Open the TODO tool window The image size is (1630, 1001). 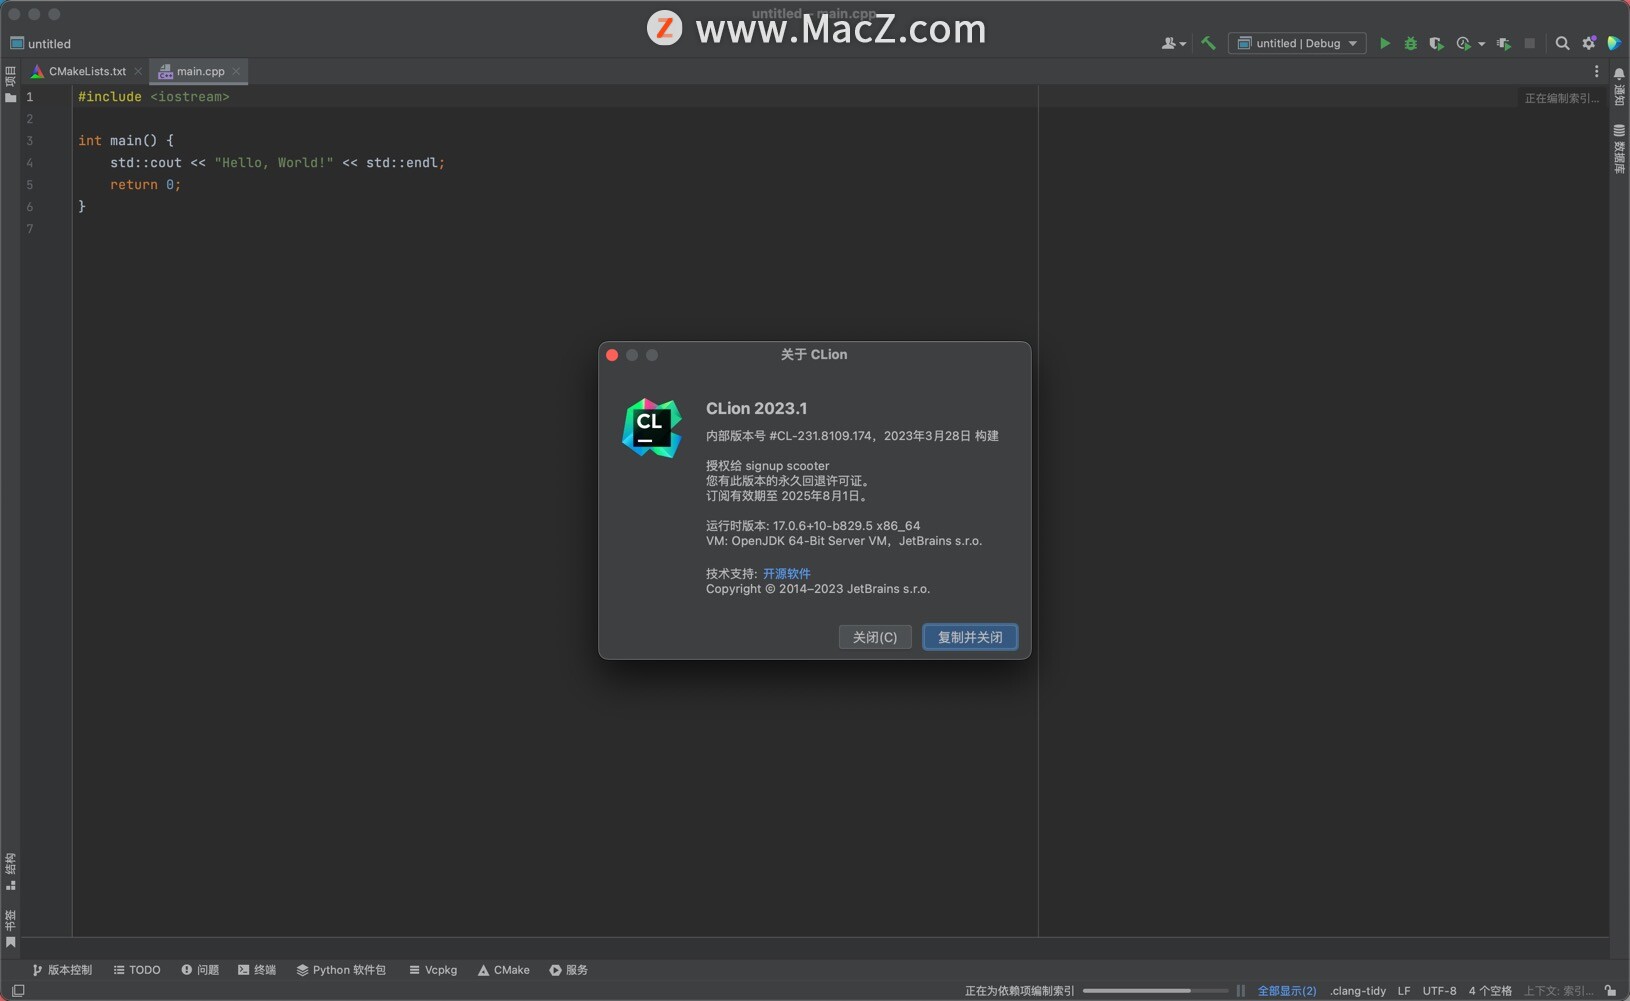coord(137,970)
